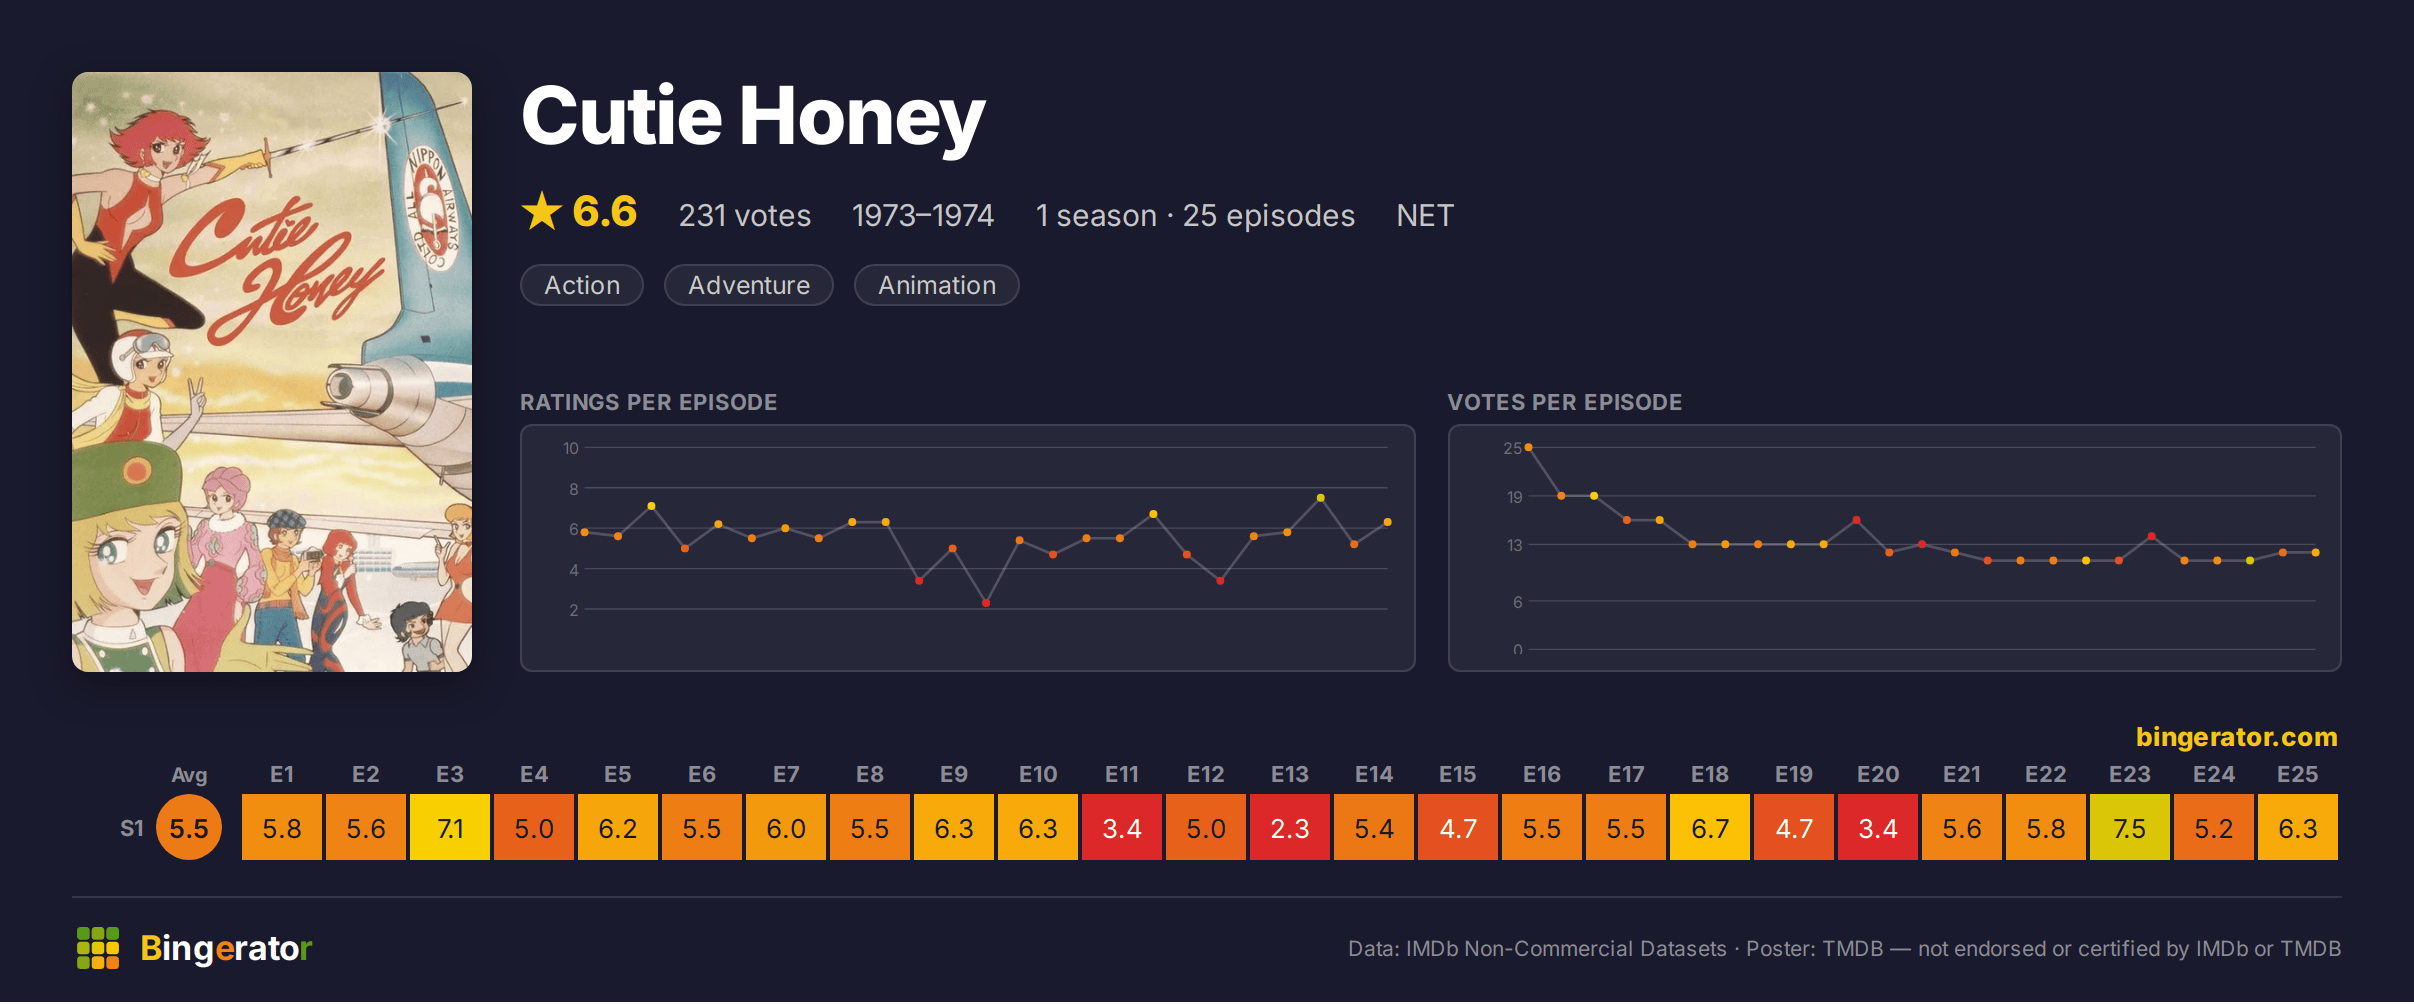
Task: Click the E25 rating cell 6.3
Action: [x=2298, y=828]
